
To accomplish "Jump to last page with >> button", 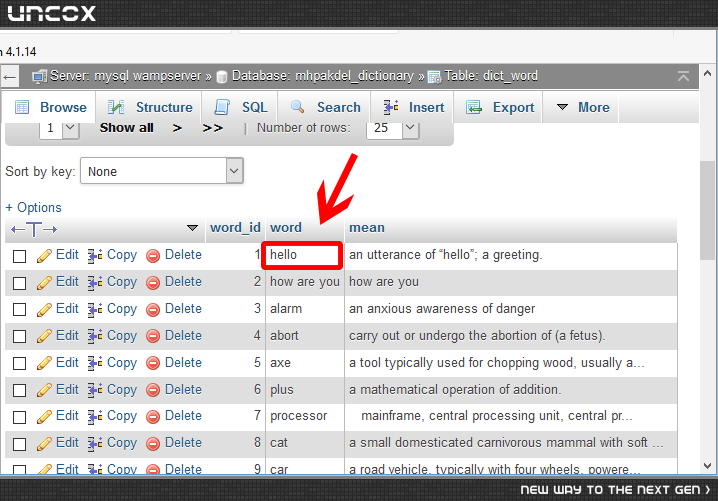I will (x=212, y=128).
